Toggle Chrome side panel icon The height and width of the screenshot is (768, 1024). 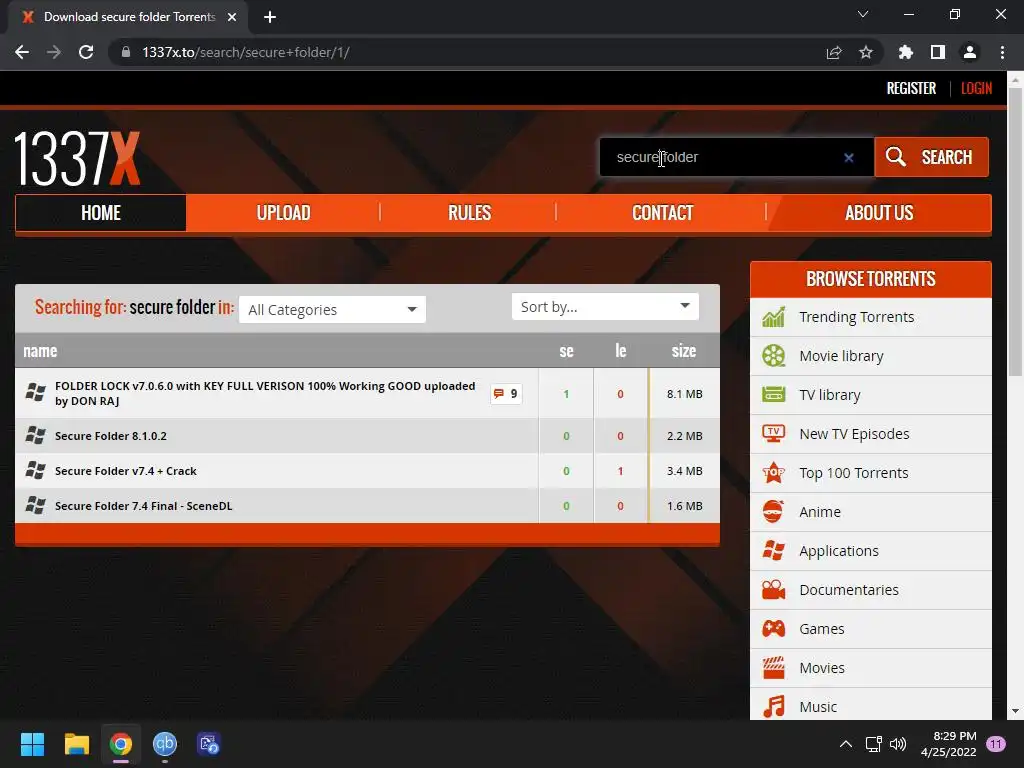click(x=938, y=52)
